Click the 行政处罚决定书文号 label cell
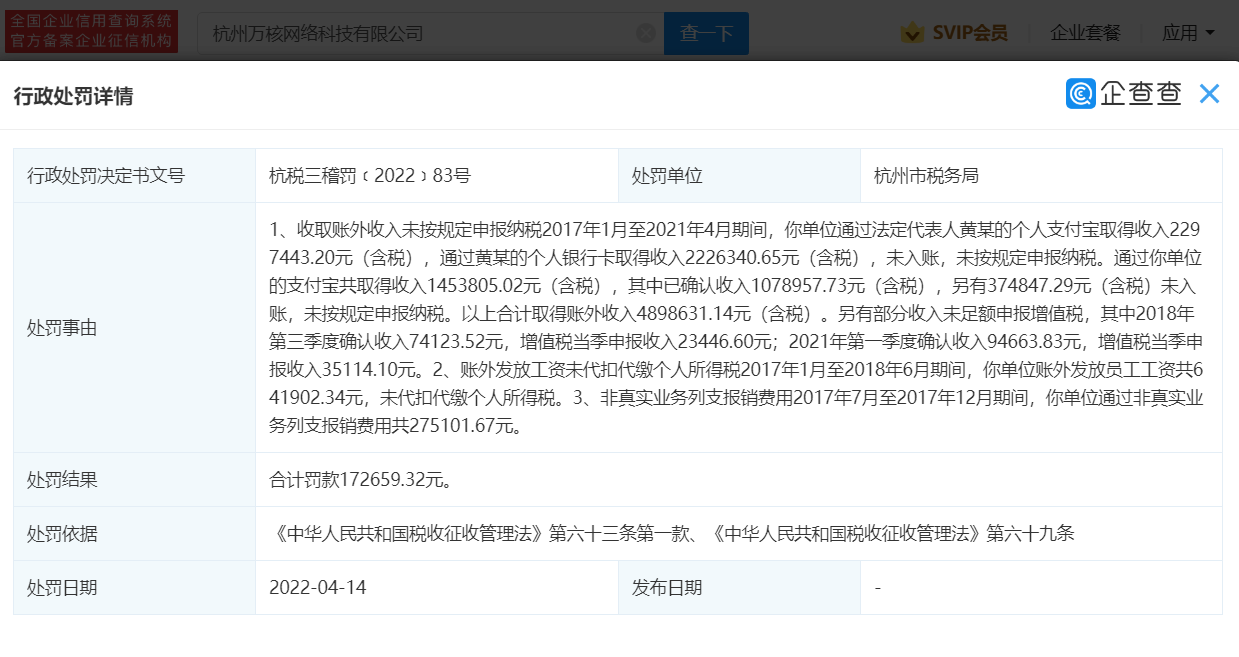Image resolution: width=1239 pixels, height=657 pixels. tap(106, 176)
